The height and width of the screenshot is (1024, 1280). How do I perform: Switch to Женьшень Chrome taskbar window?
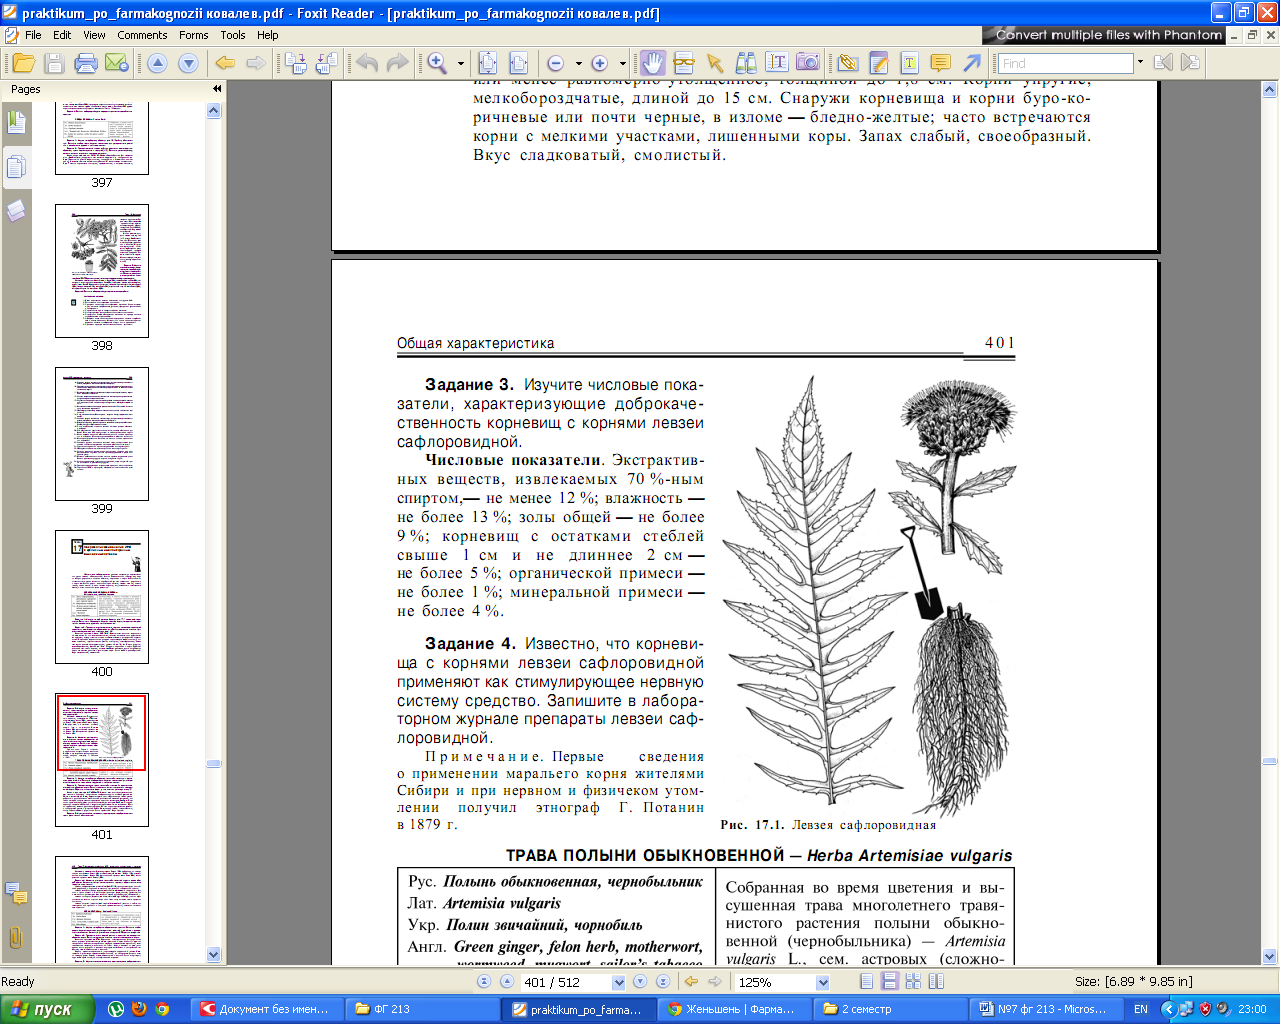733,1009
